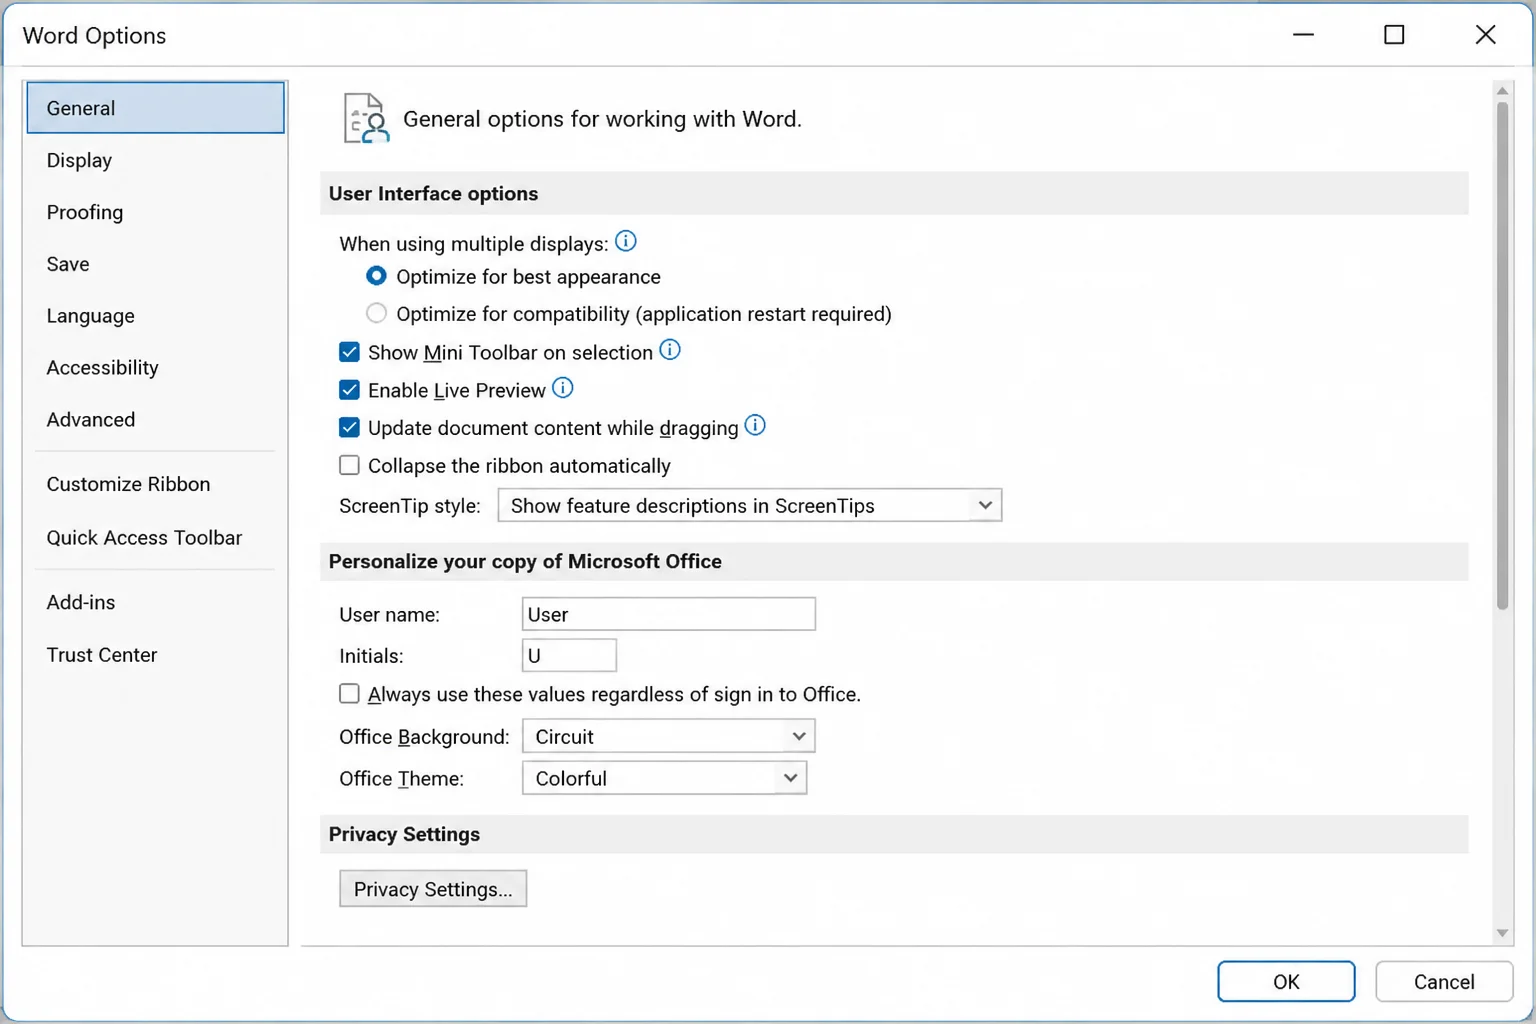1536x1024 pixels.
Task: Click the scrollbar up arrow
Action: (x=1502, y=91)
